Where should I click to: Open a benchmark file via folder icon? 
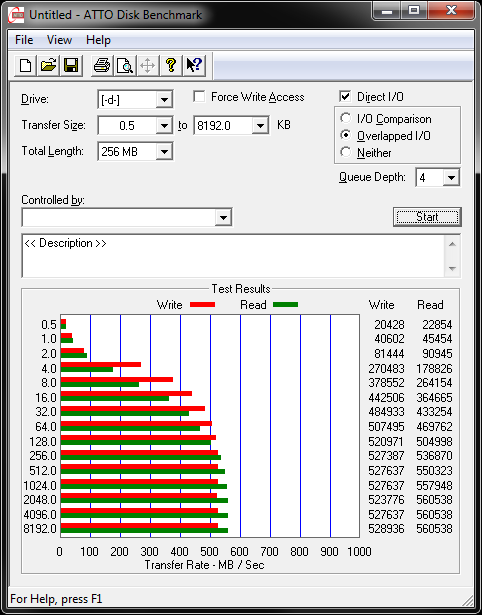click(x=48, y=65)
